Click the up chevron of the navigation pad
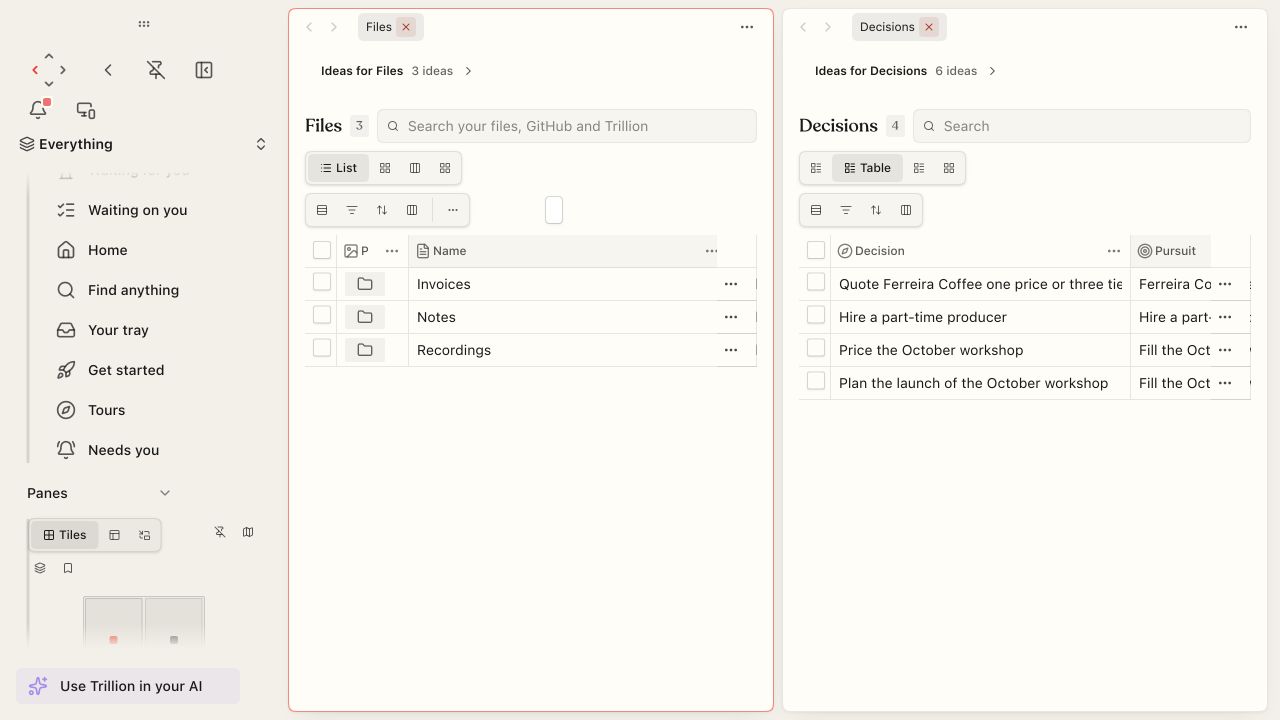This screenshot has width=1280, height=720. point(49,56)
